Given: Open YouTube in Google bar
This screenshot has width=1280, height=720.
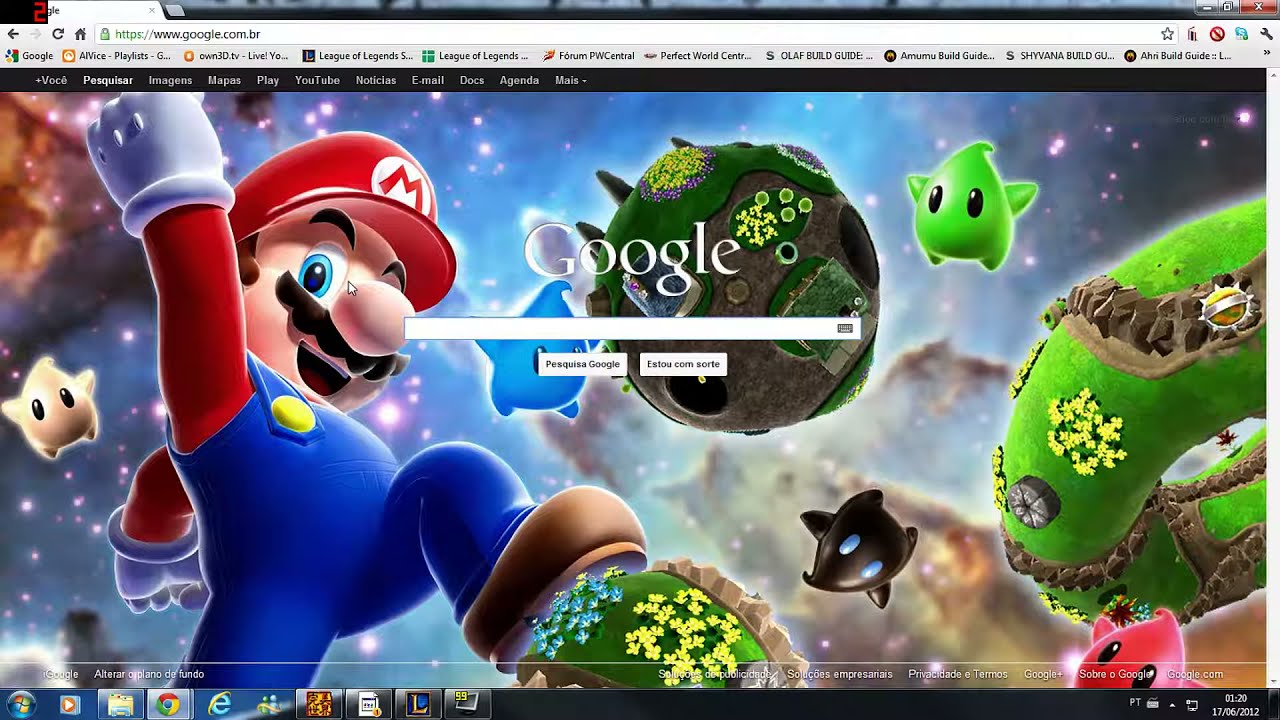Looking at the screenshot, I should coord(317,80).
